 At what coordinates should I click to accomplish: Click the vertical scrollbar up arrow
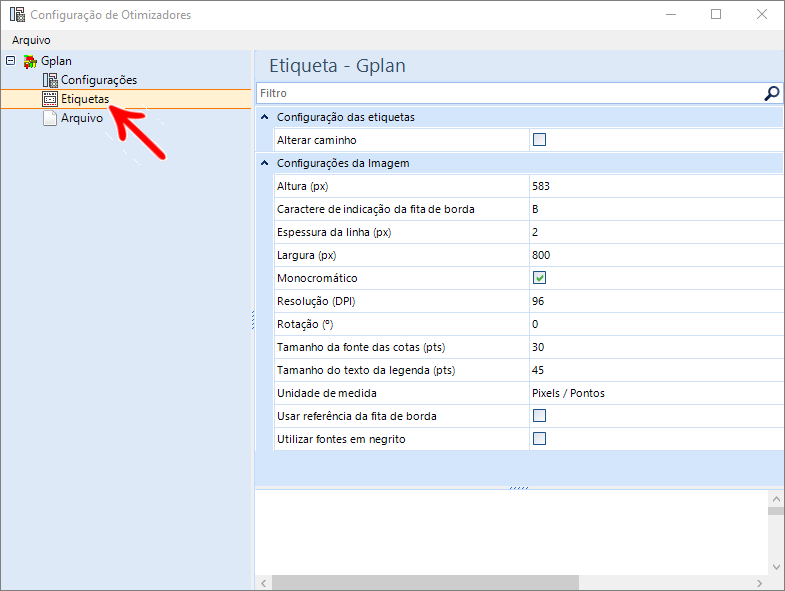[776, 499]
